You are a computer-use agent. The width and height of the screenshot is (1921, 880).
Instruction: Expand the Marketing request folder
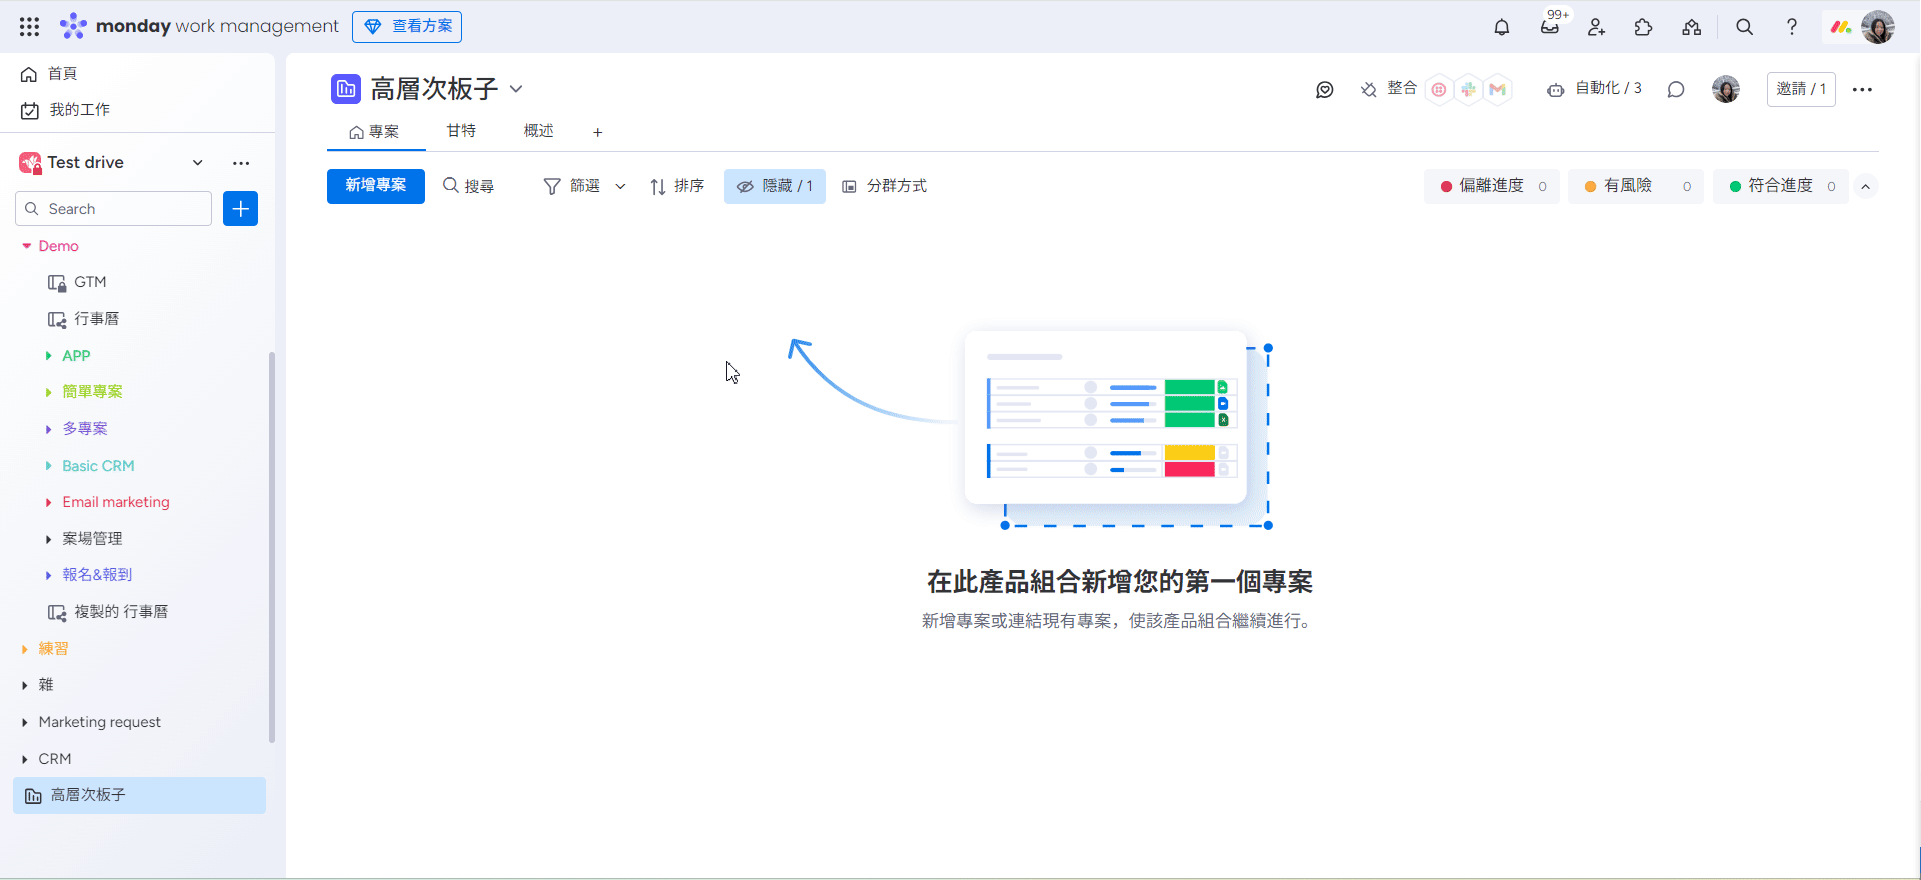click(x=25, y=722)
